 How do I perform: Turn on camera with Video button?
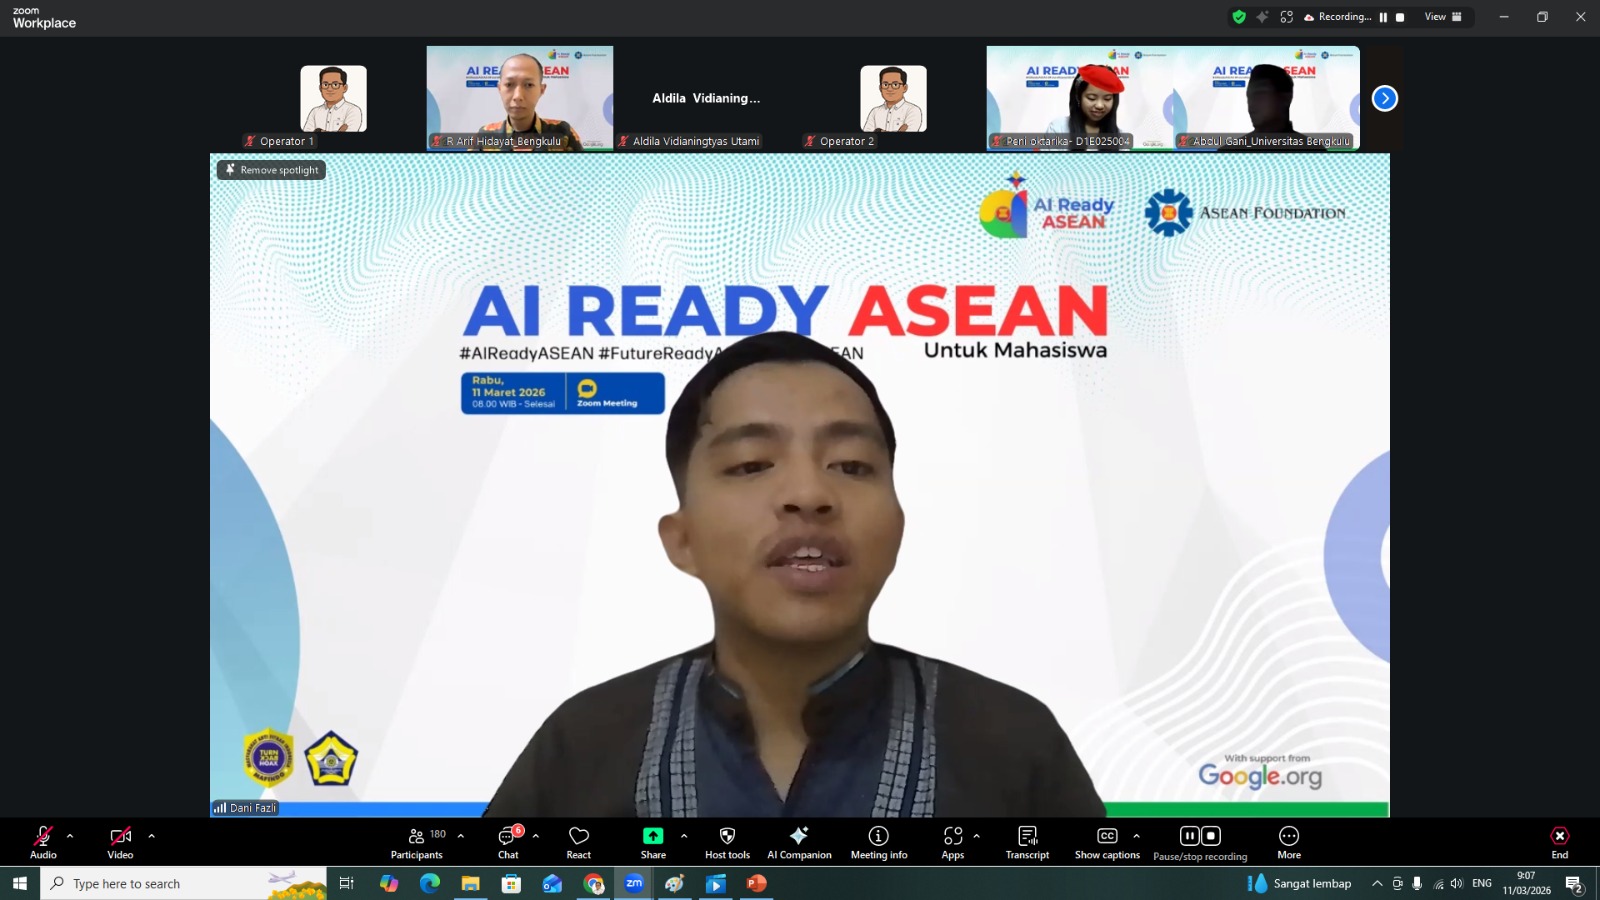point(120,842)
